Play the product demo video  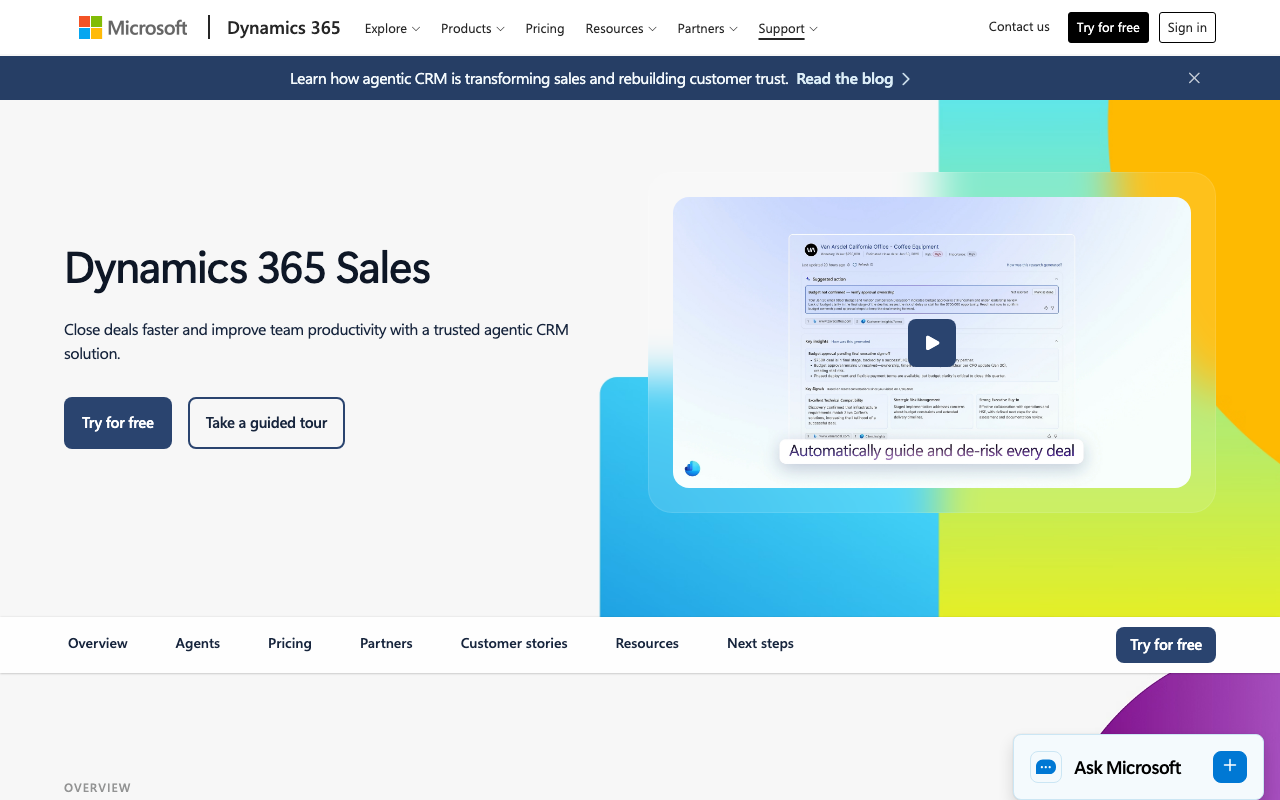pos(932,343)
